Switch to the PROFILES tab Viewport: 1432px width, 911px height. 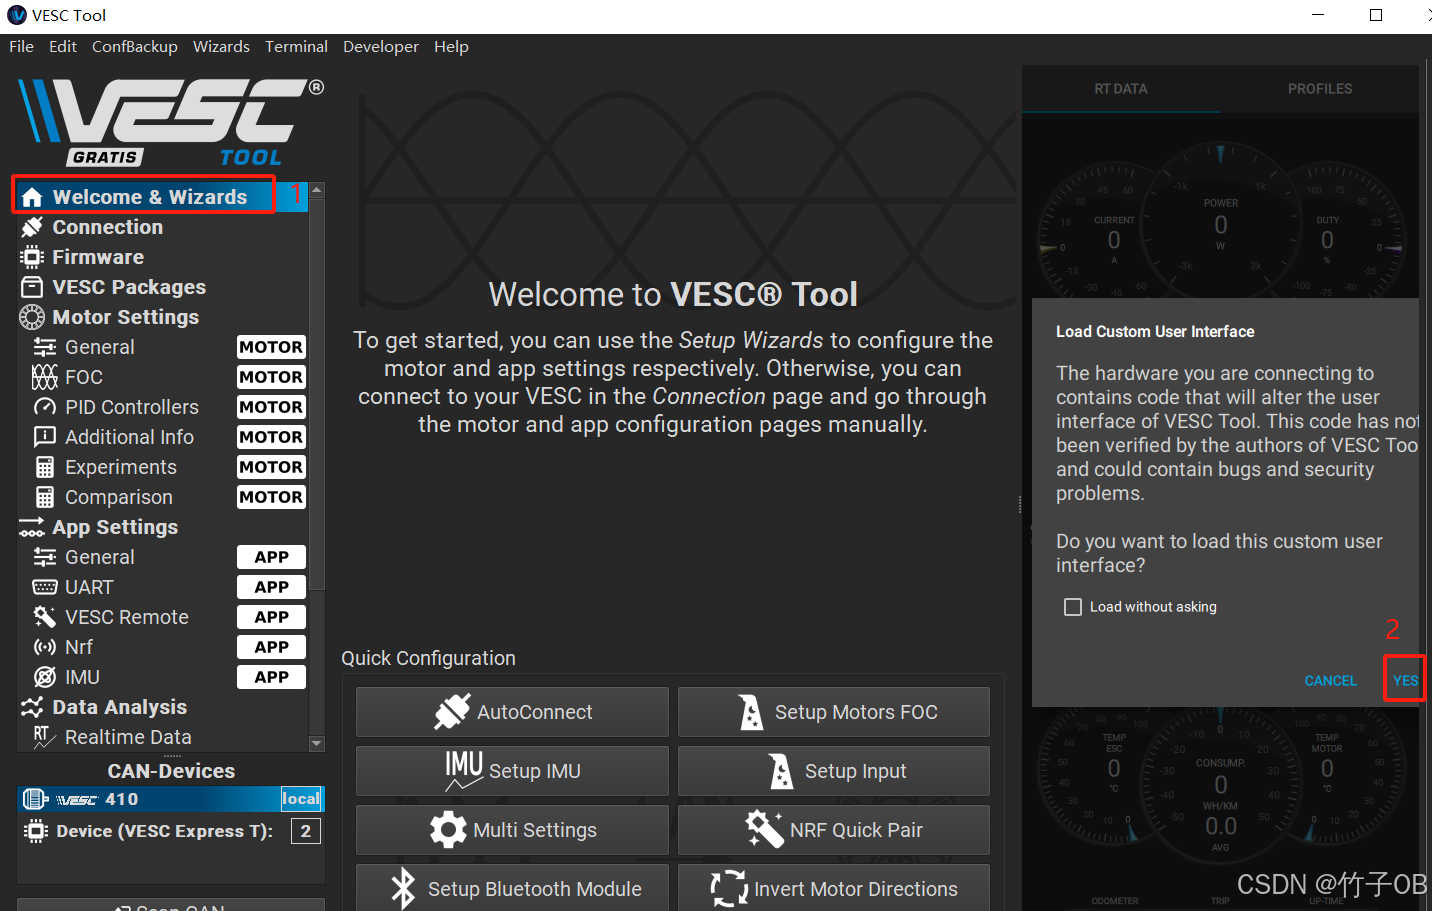pos(1319,88)
